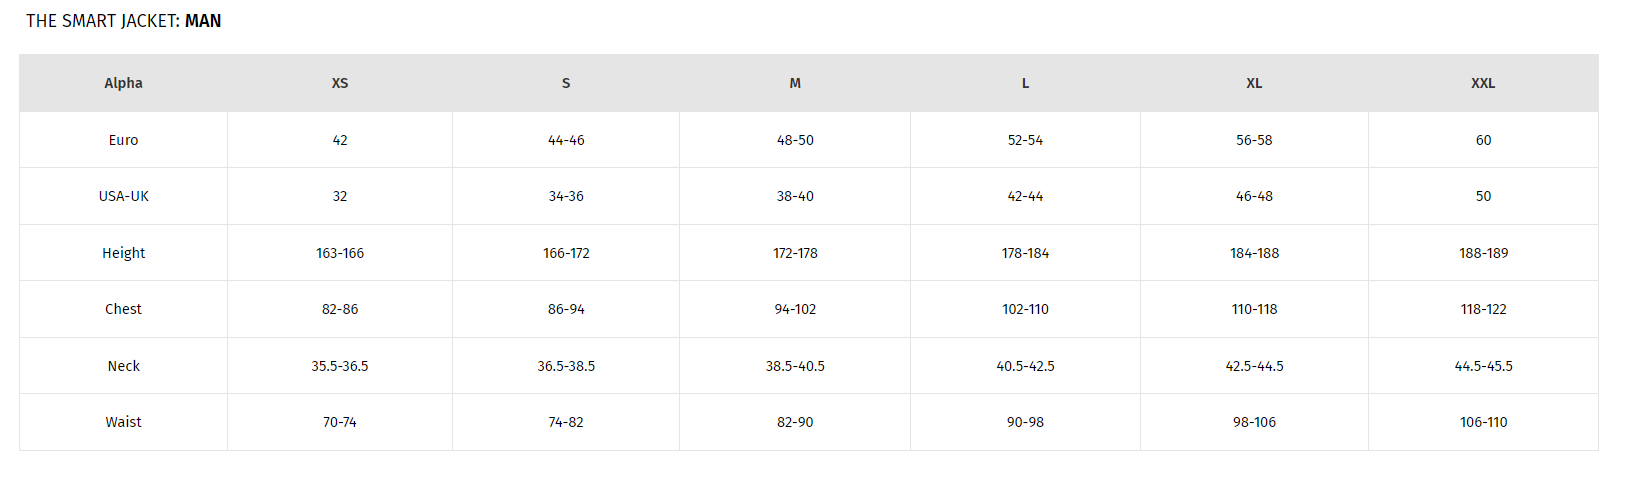Click waist measurement 74-82
Viewport: 1639px width, 480px height.
[566, 422]
